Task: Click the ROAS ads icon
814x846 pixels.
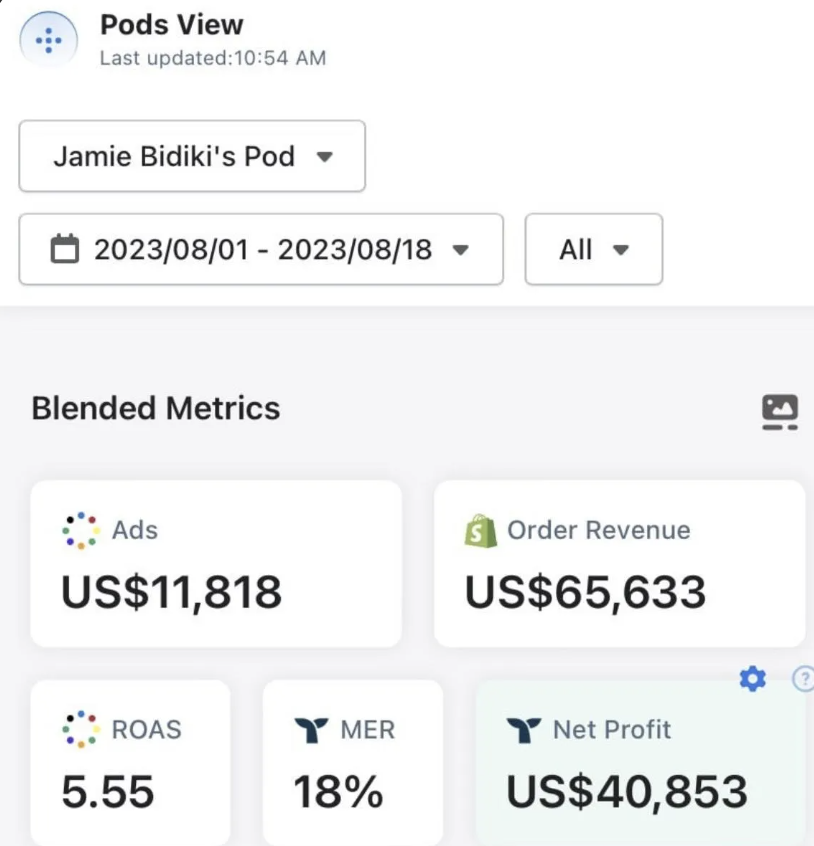Action: [x=79, y=730]
